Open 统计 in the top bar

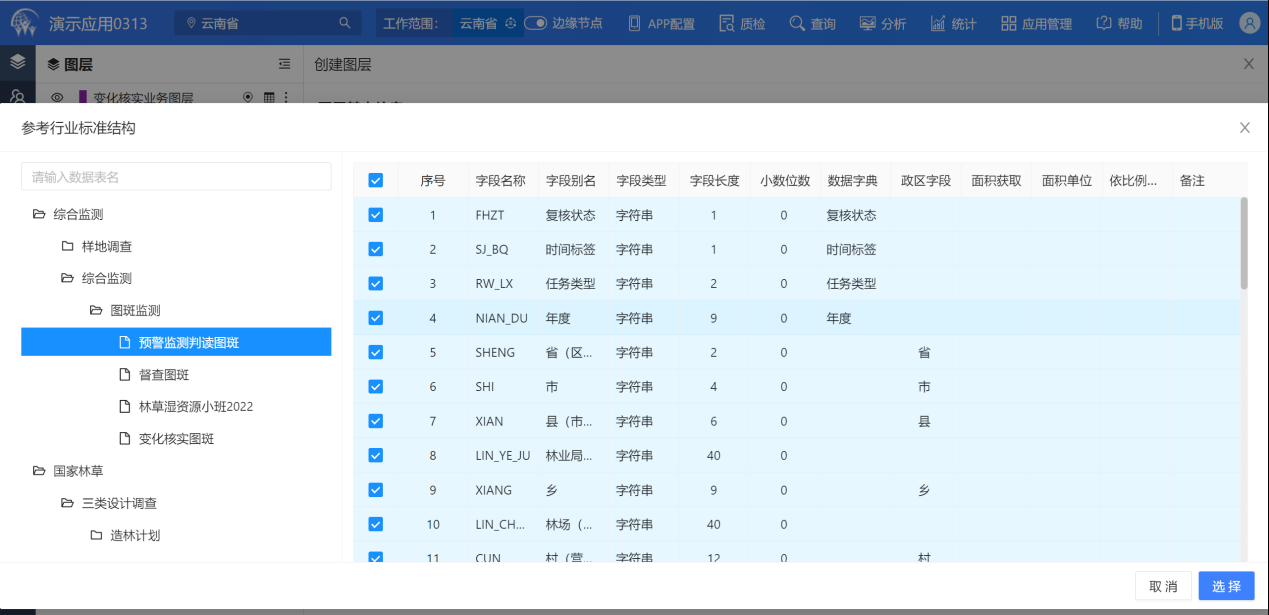(953, 23)
